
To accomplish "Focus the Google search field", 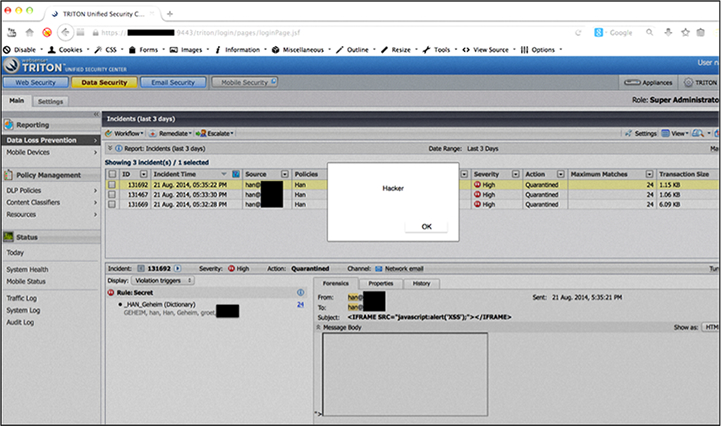I will (624, 33).
